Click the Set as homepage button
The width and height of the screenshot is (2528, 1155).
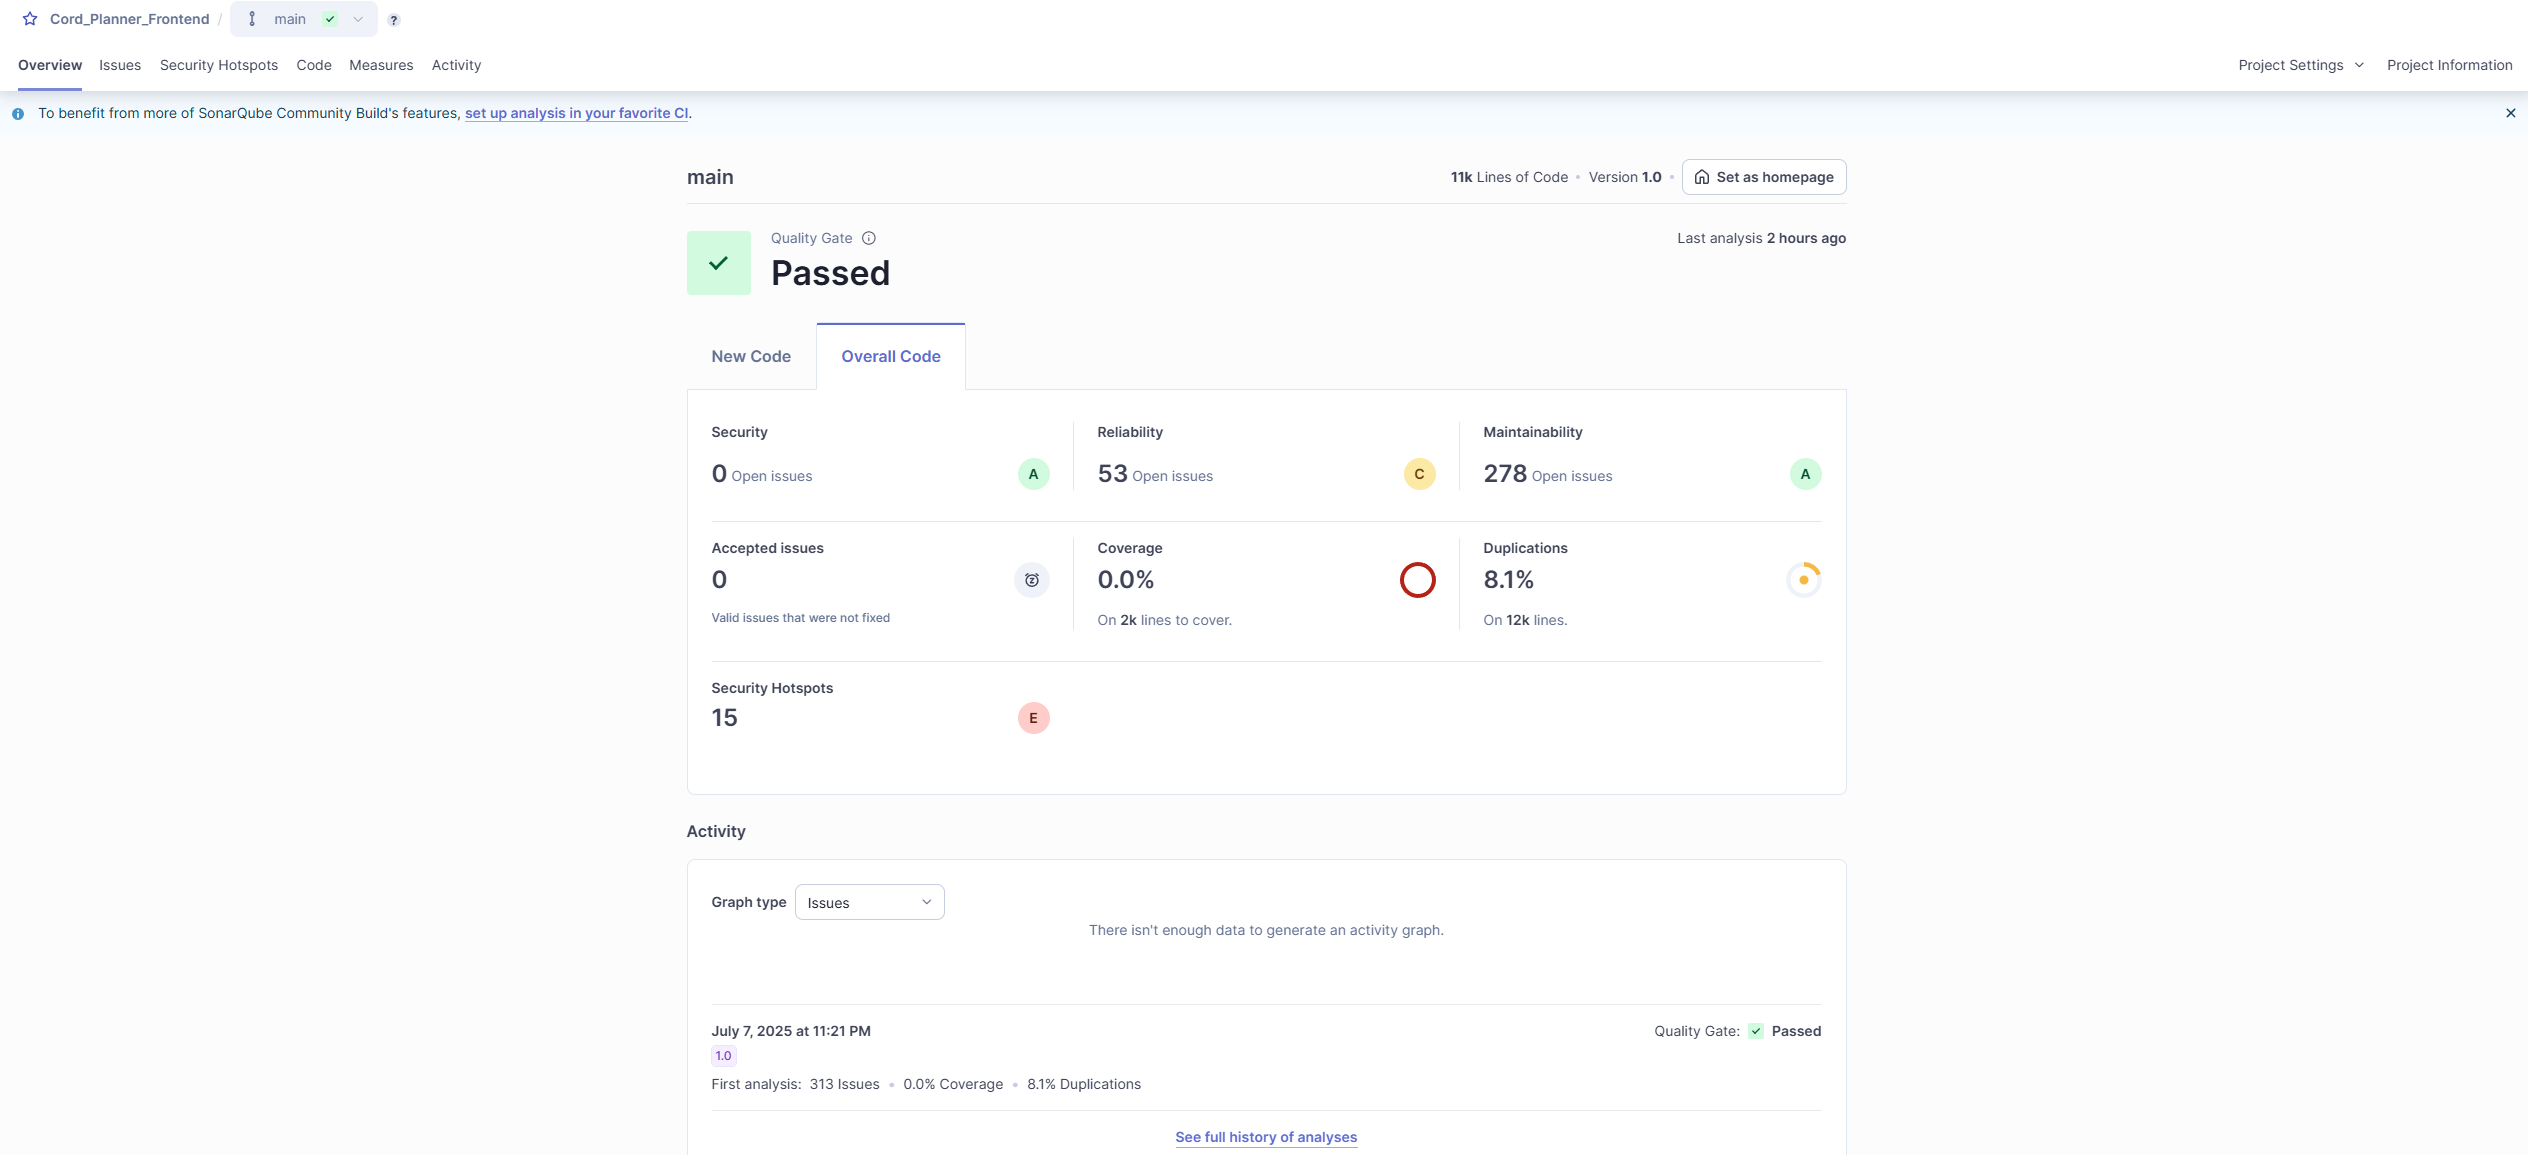[x=1764, y=177]
